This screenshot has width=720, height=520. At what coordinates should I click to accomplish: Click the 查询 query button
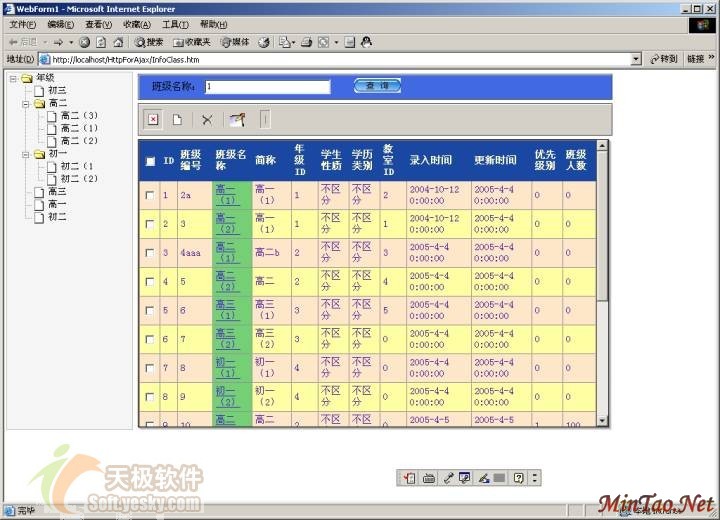377,87
